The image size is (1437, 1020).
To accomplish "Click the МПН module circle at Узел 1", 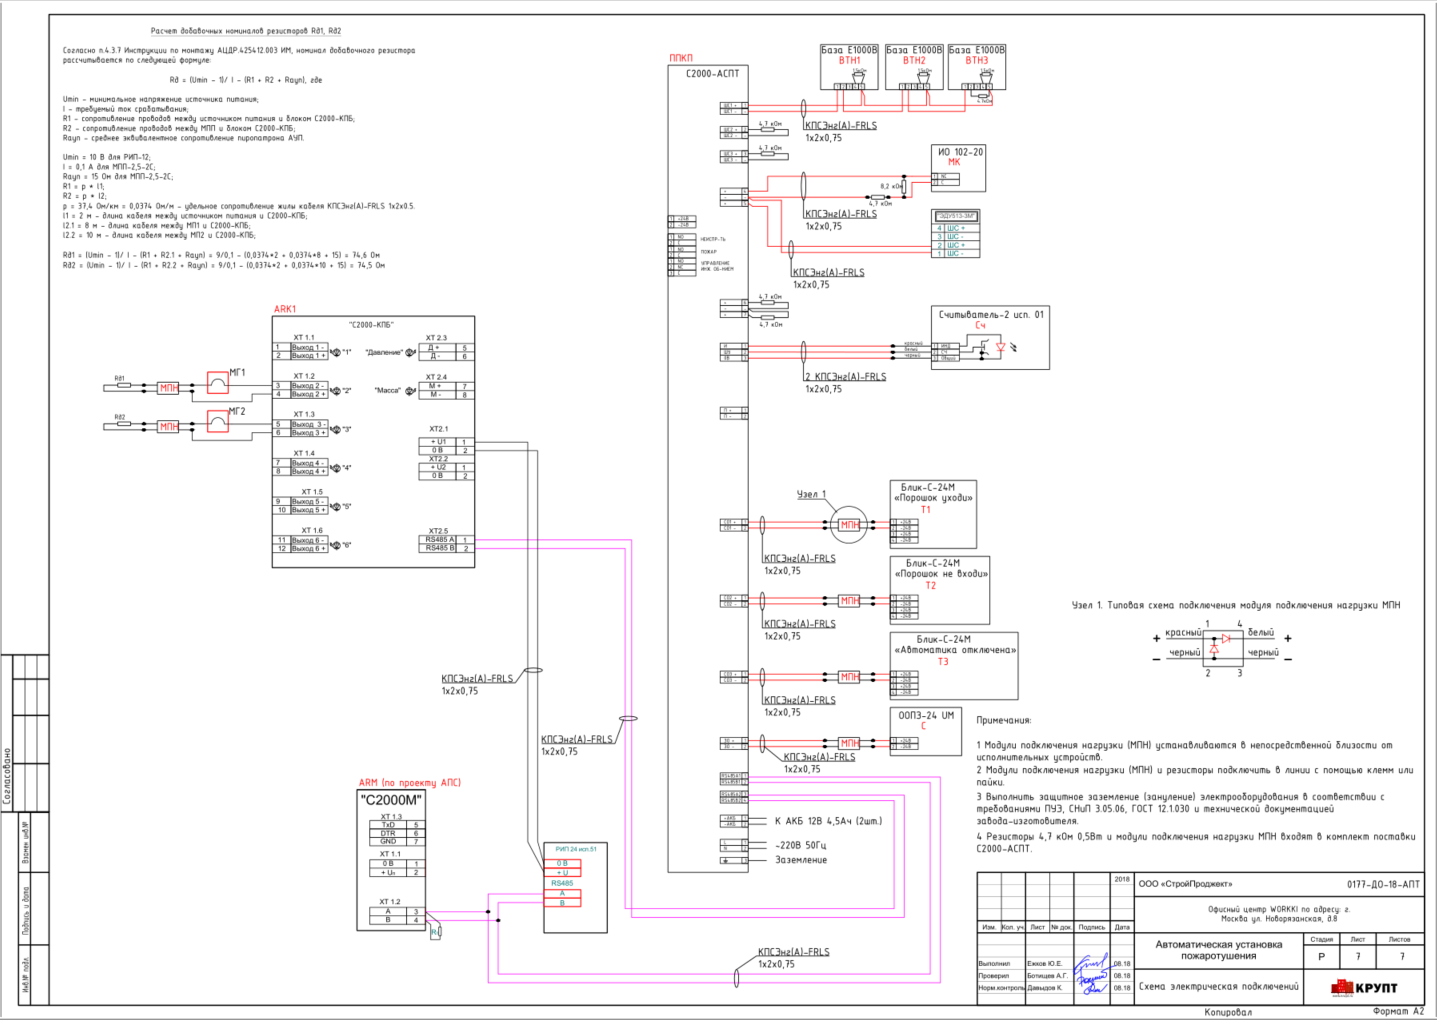I will tap(849, 525).
